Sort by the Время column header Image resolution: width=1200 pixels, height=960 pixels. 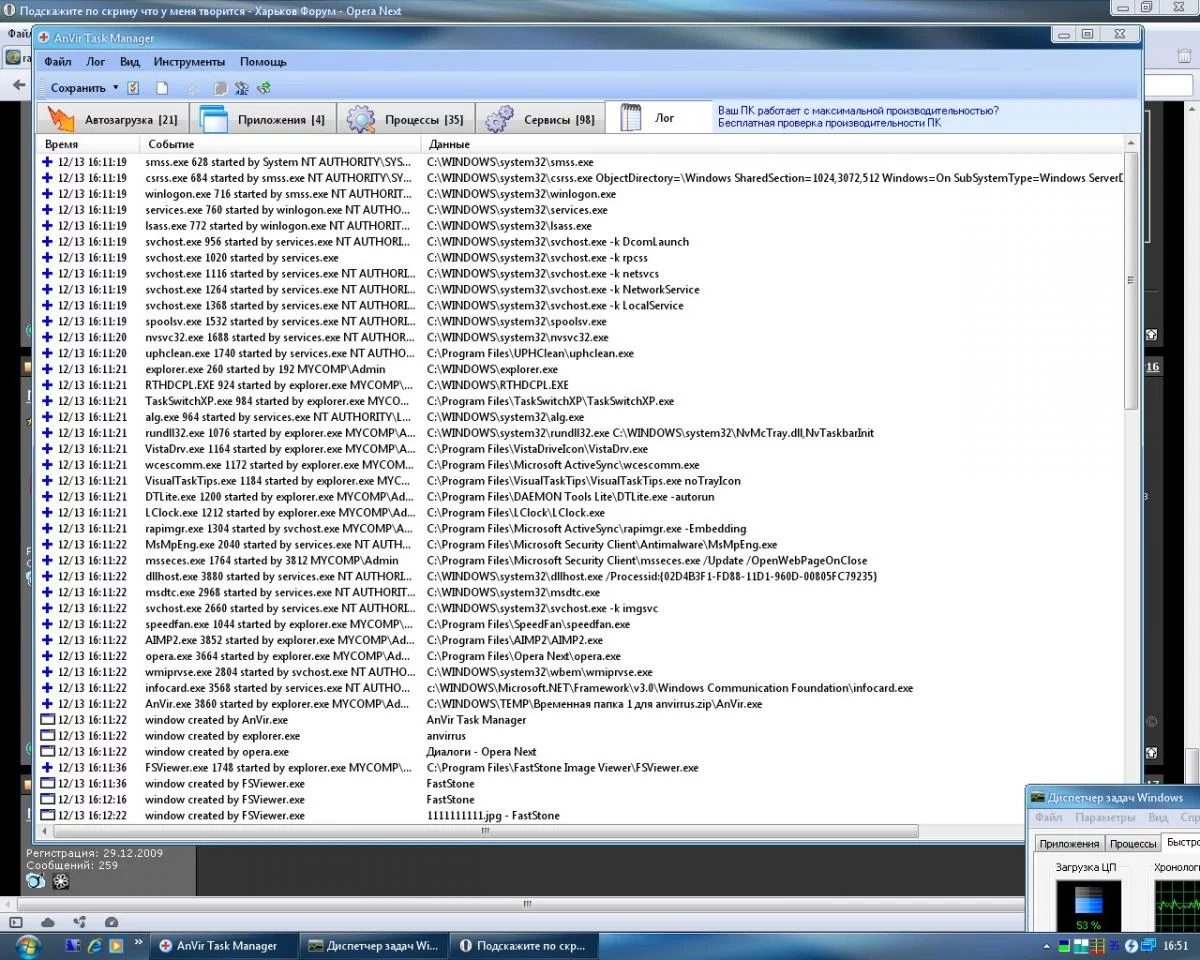[x=87, y=145]
